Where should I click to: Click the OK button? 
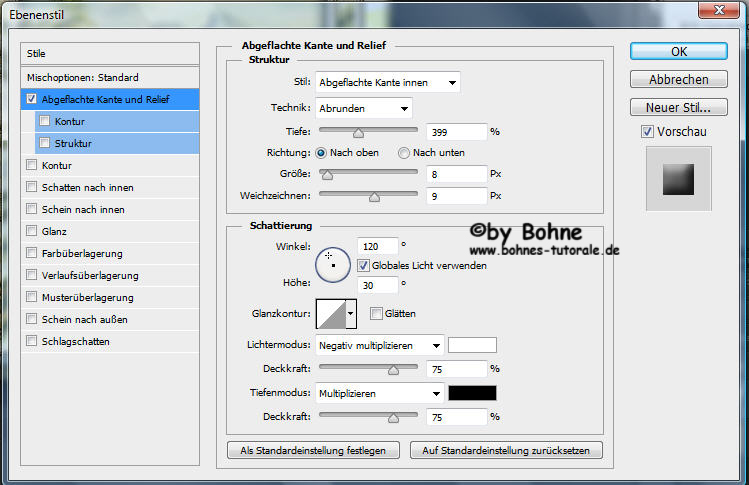[x=678, y=51]
